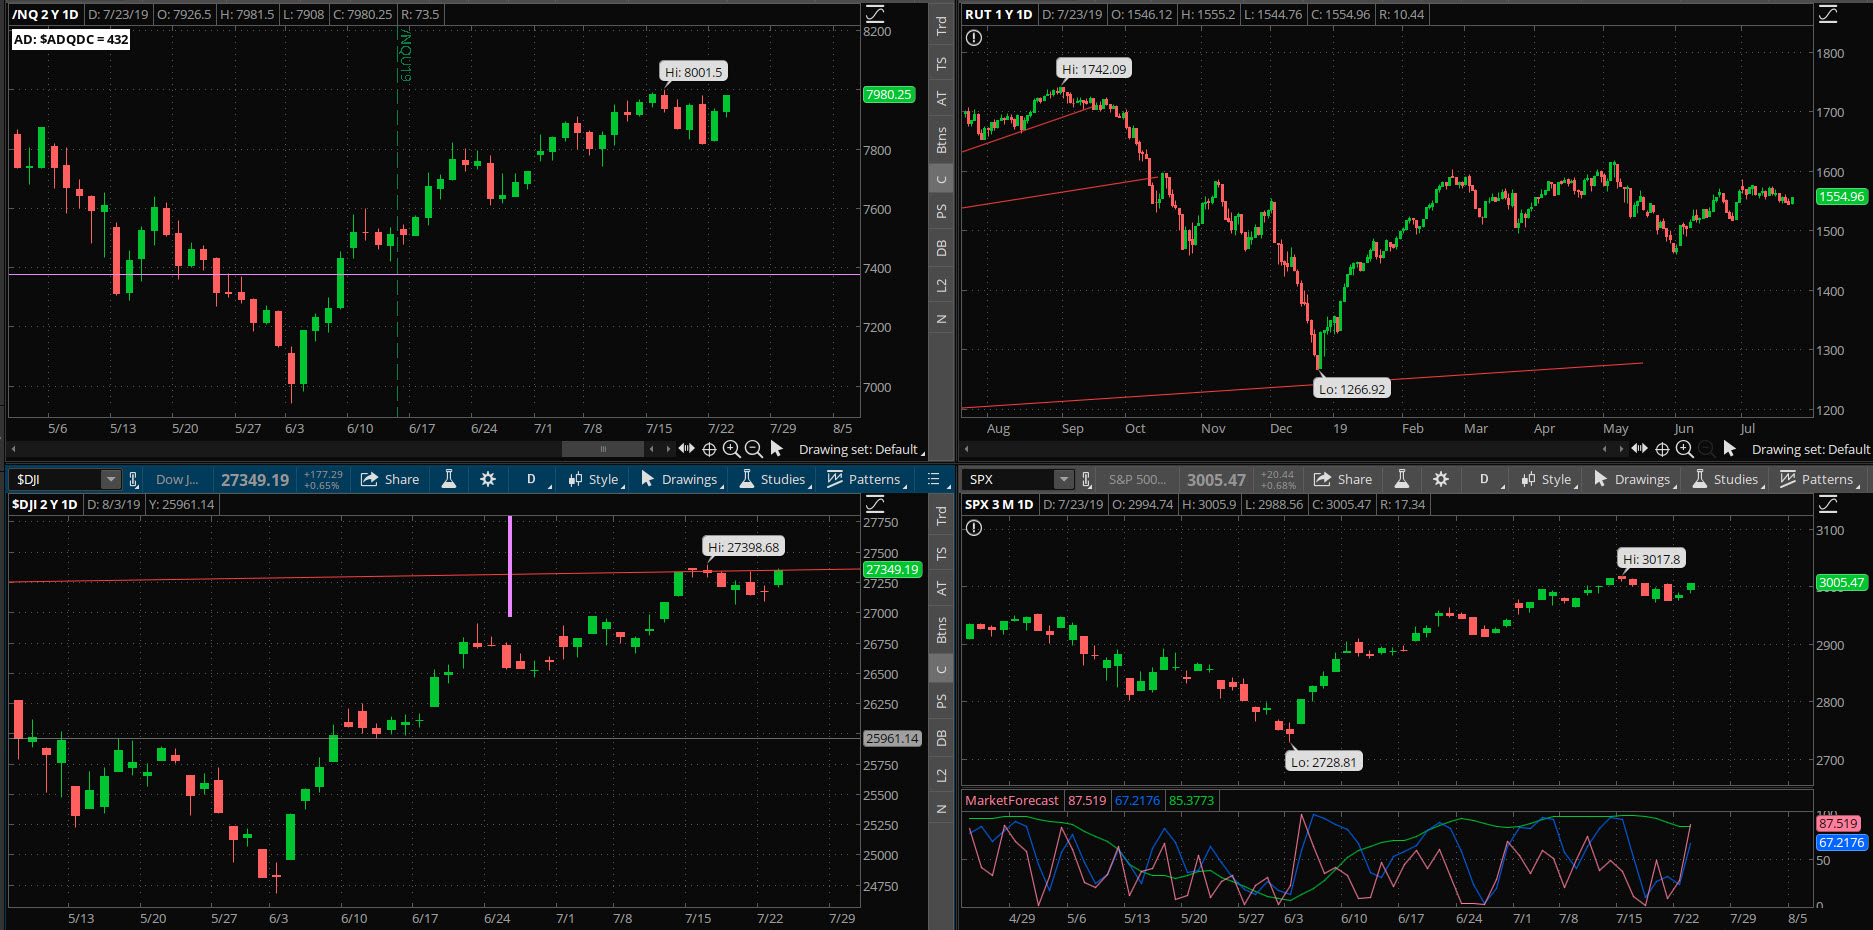The height and width of the screenshot is (930, 1873).
Task: Zoom out on the /NQ chart
Action: tap(753, 449)
